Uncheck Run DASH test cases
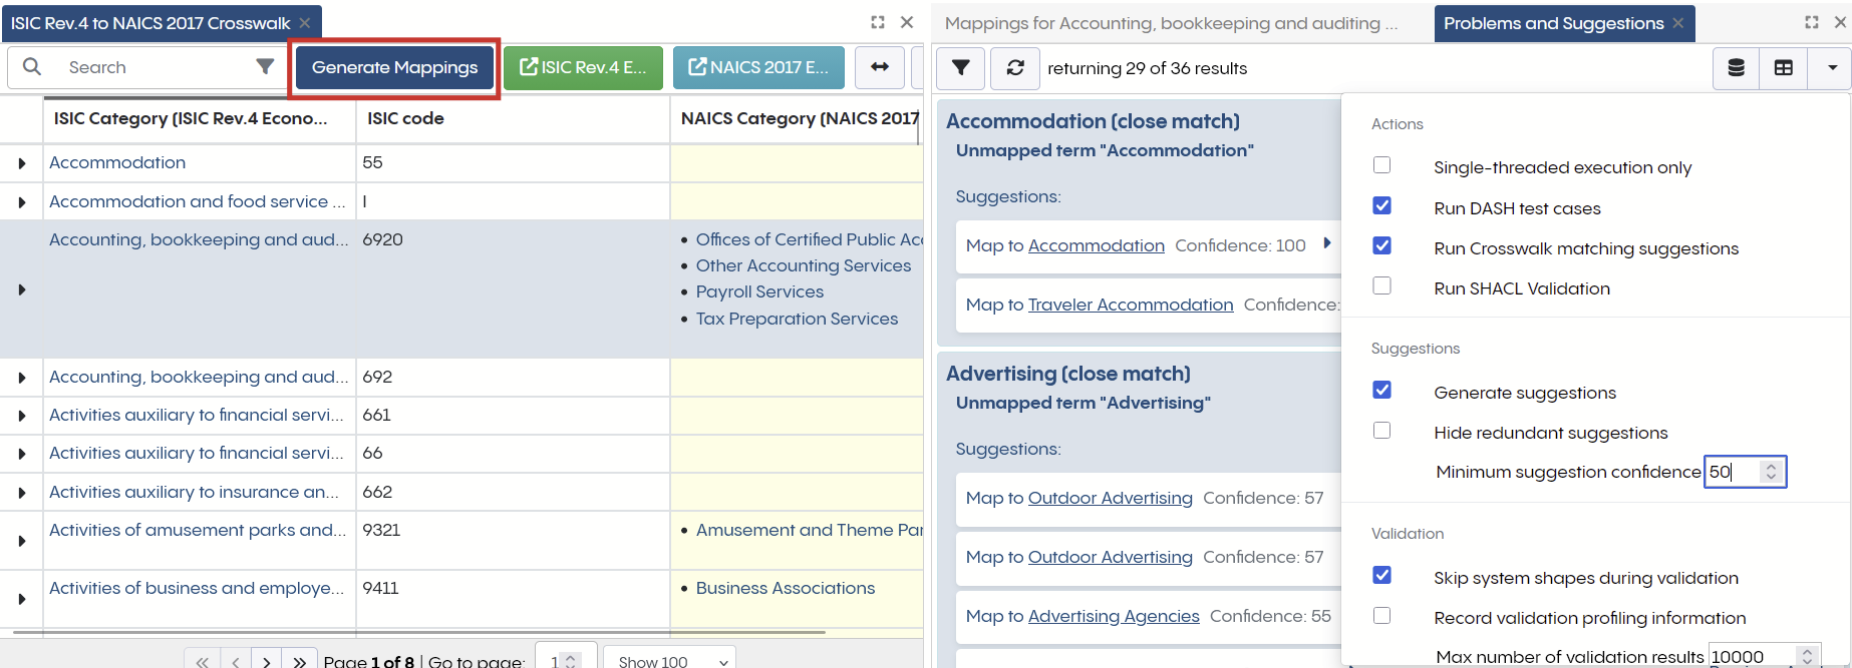 [x=1382, y=206]
